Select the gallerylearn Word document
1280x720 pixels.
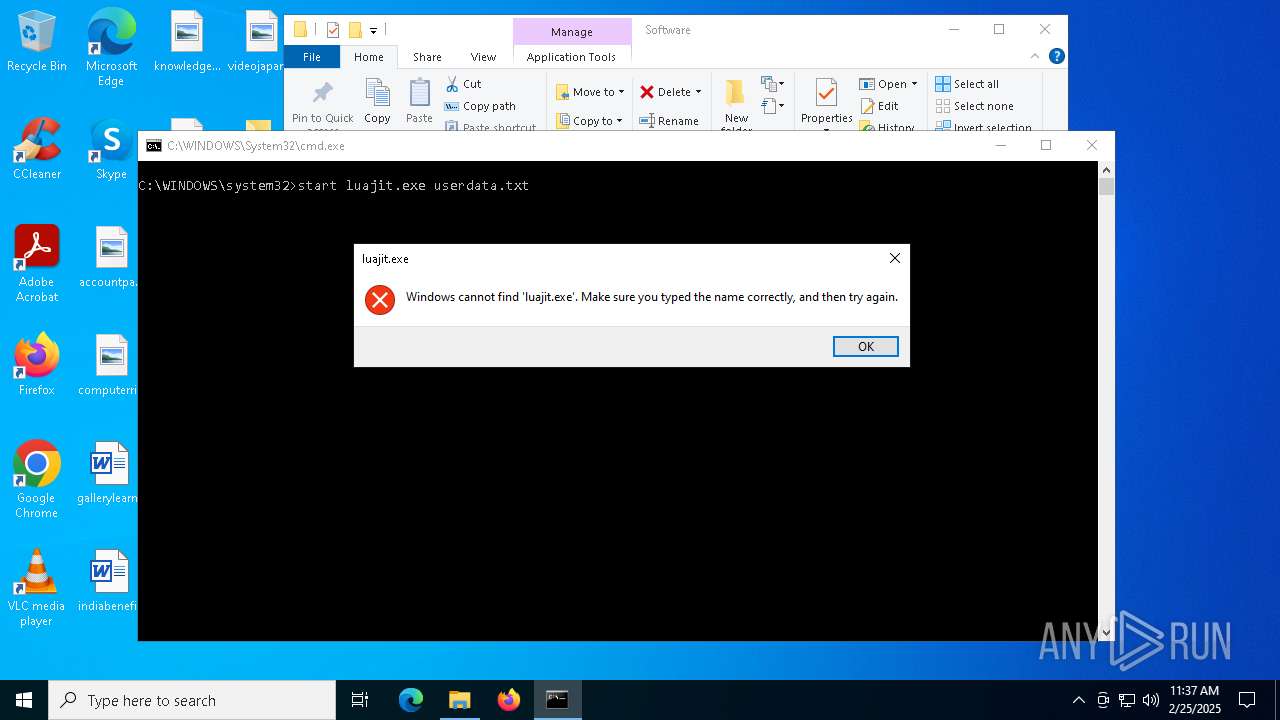(x=108, y=473)
